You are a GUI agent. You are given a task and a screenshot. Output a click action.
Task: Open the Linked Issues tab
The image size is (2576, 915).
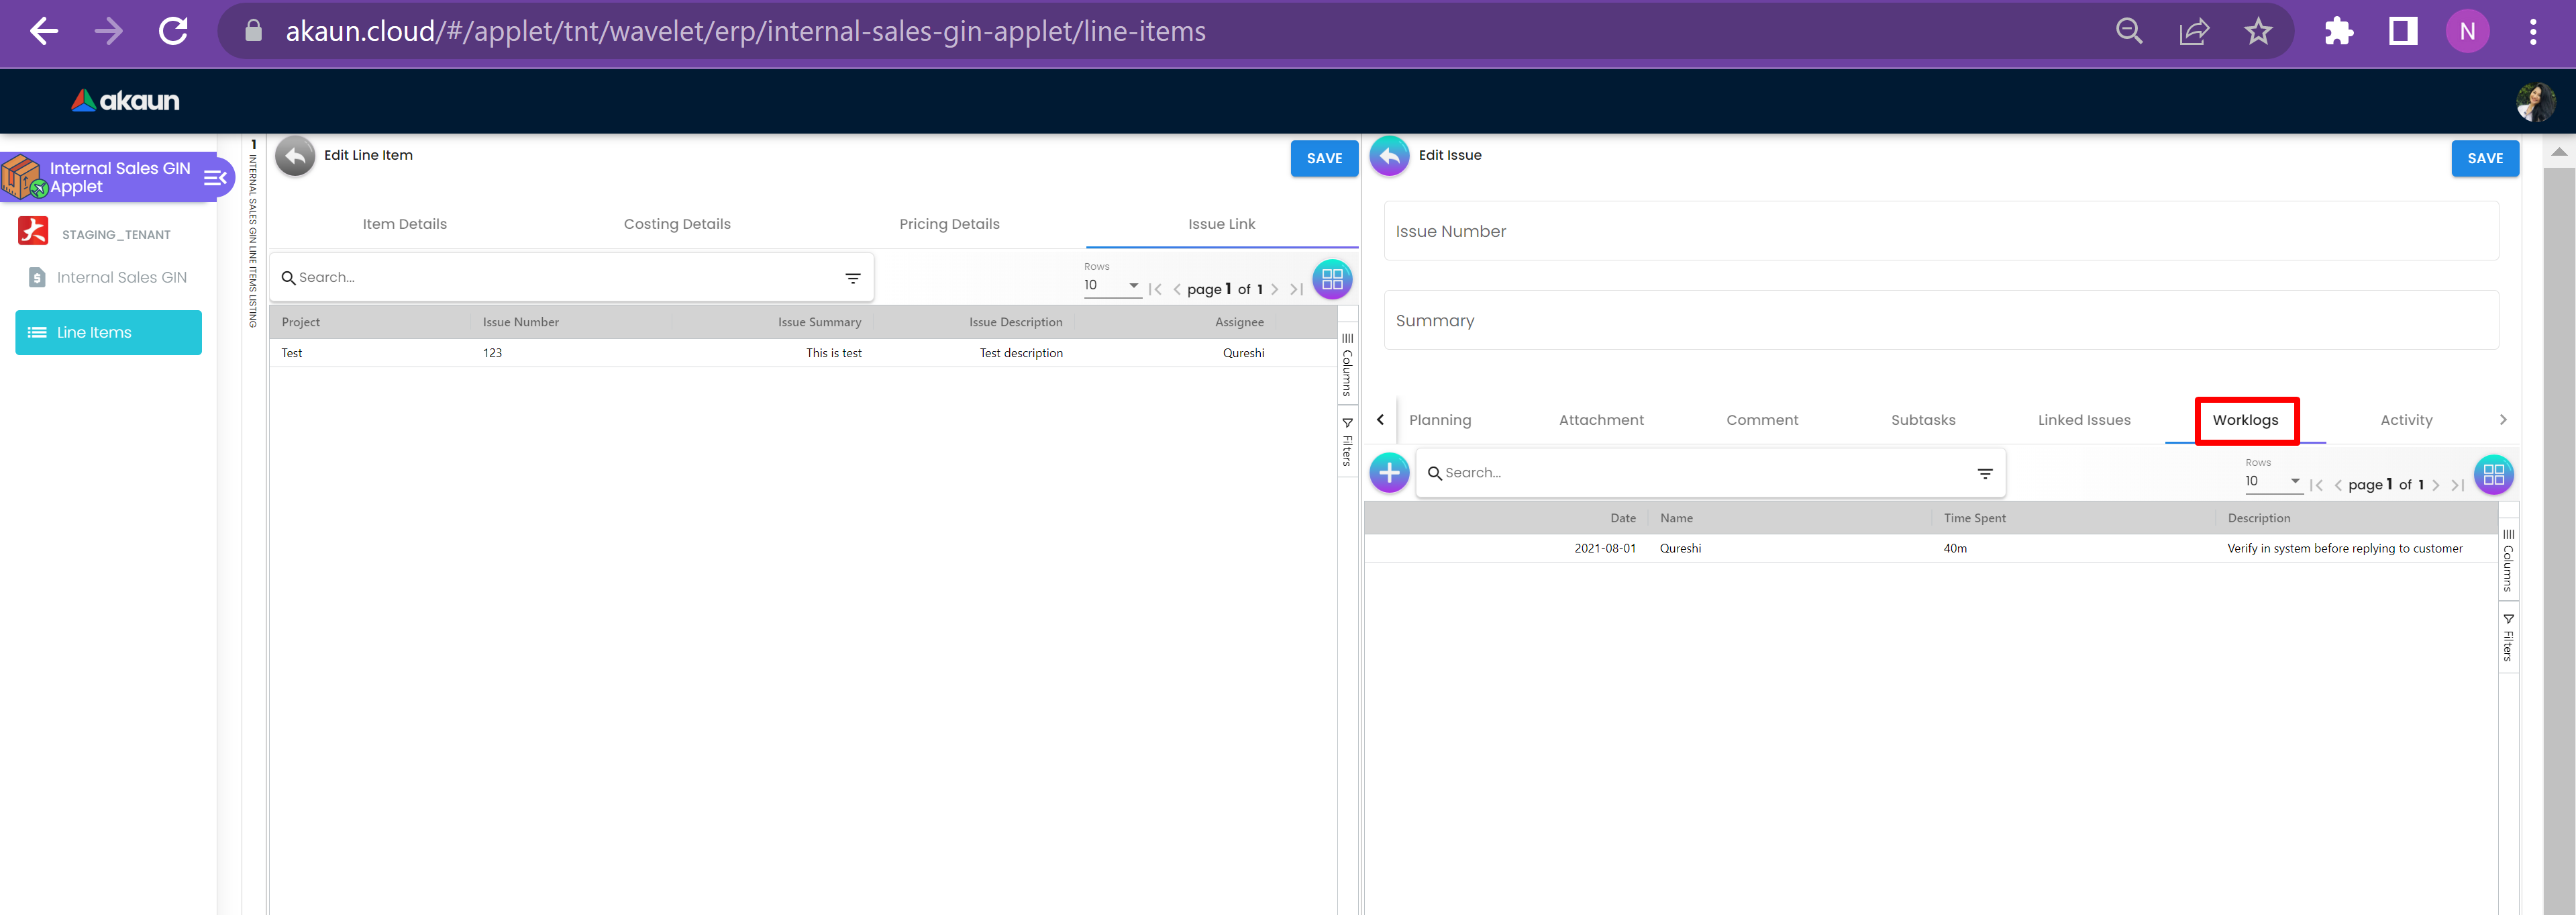click(x=2084, y=420)
